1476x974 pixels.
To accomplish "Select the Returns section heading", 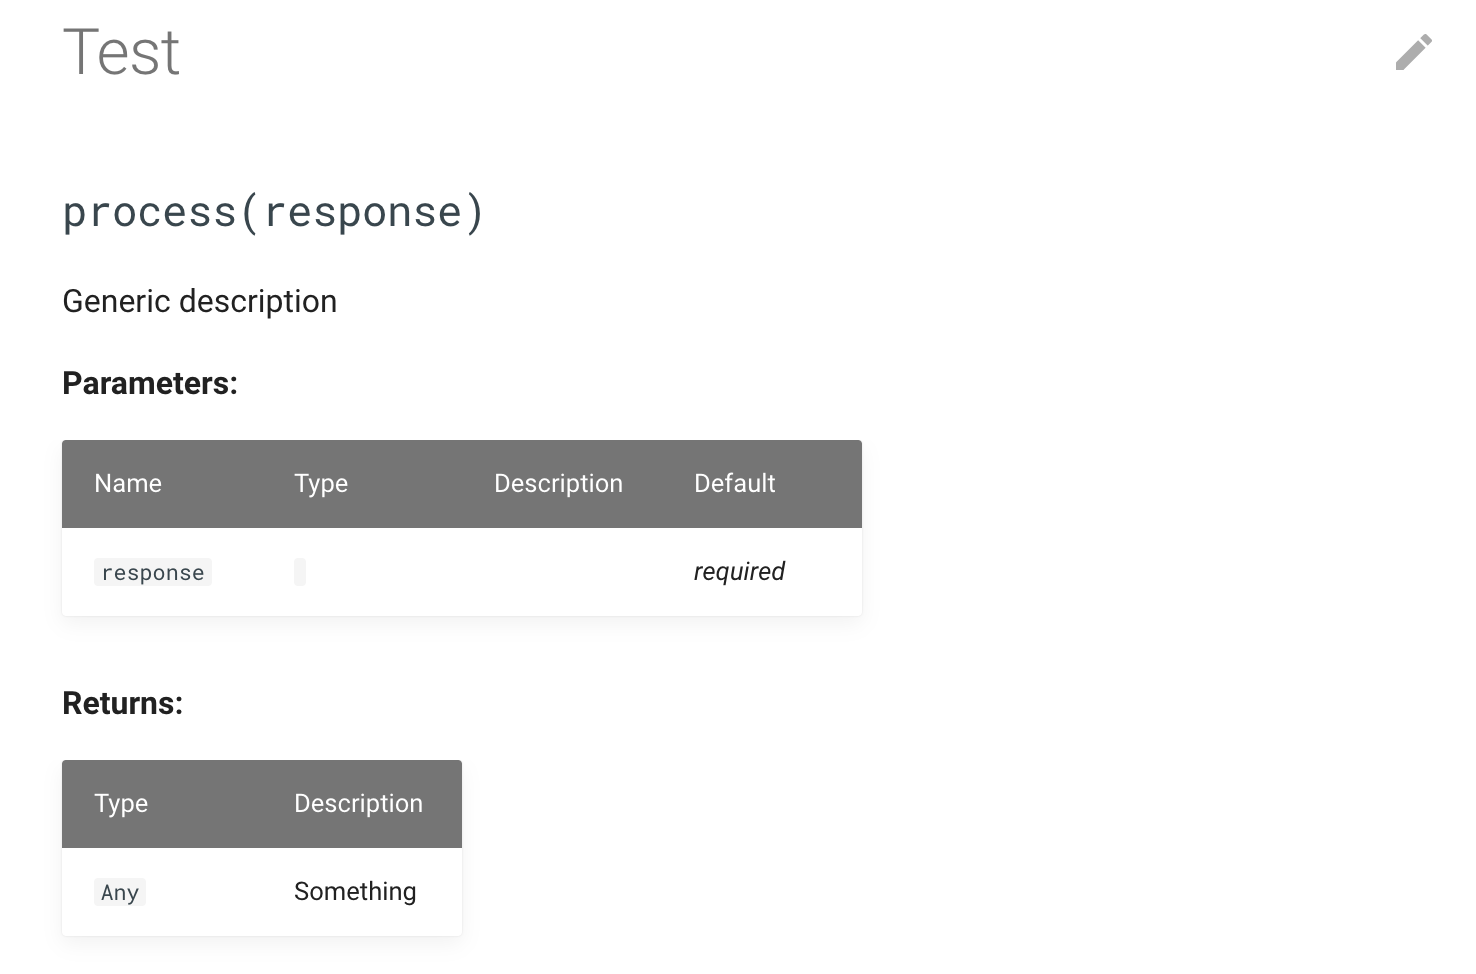I will point(122,703).
